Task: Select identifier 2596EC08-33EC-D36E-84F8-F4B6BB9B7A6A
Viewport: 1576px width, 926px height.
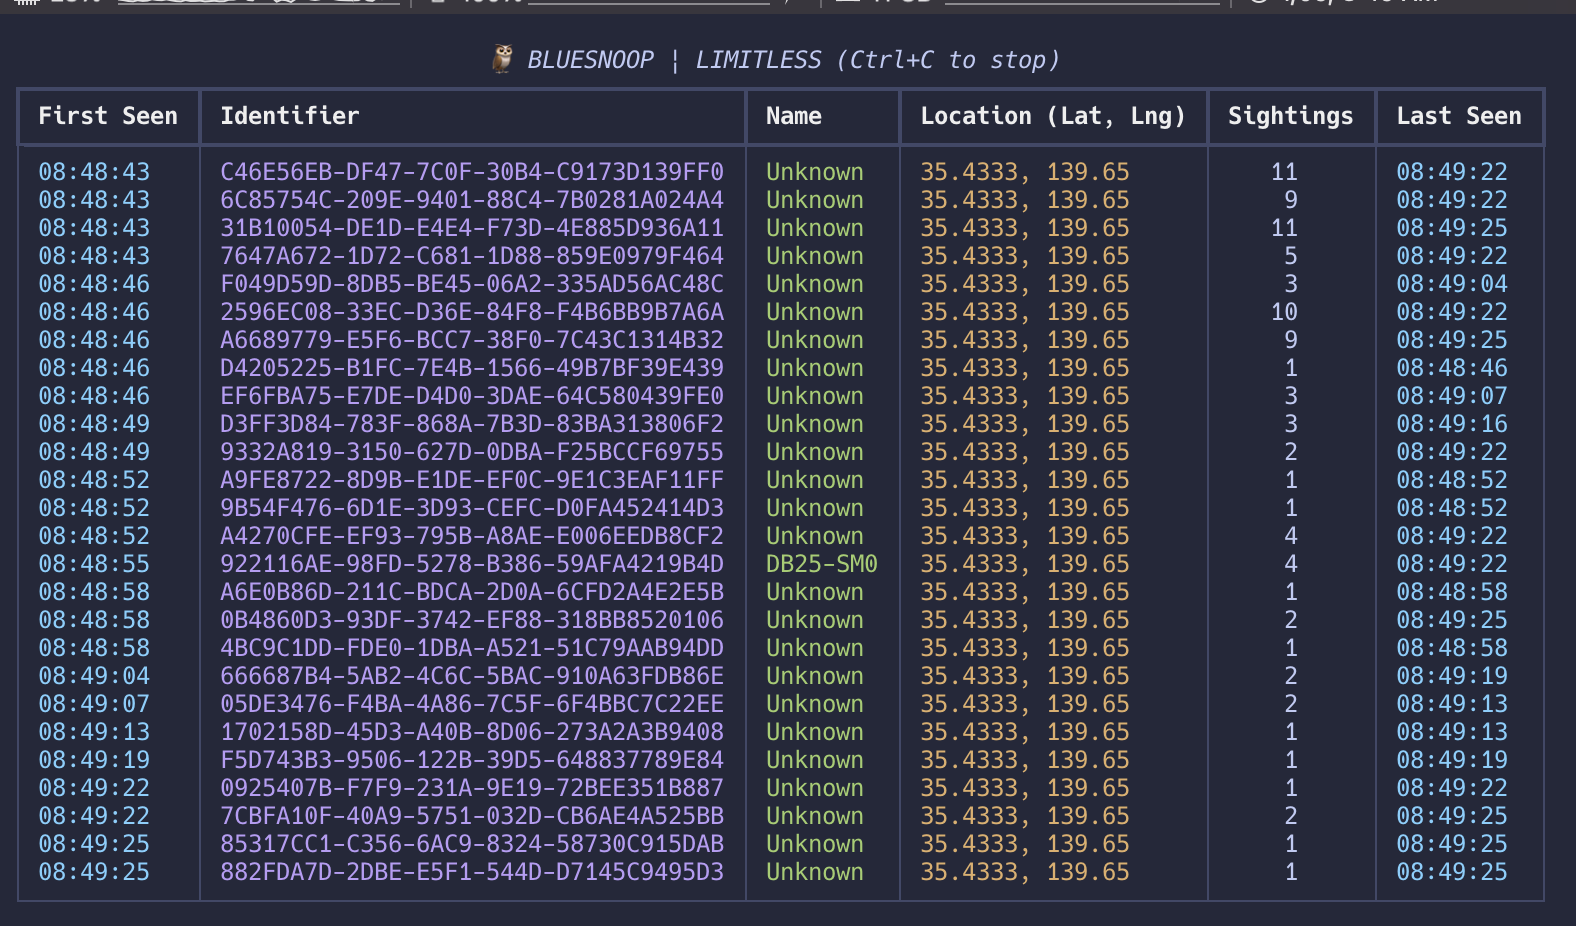Action: point(472,312)
